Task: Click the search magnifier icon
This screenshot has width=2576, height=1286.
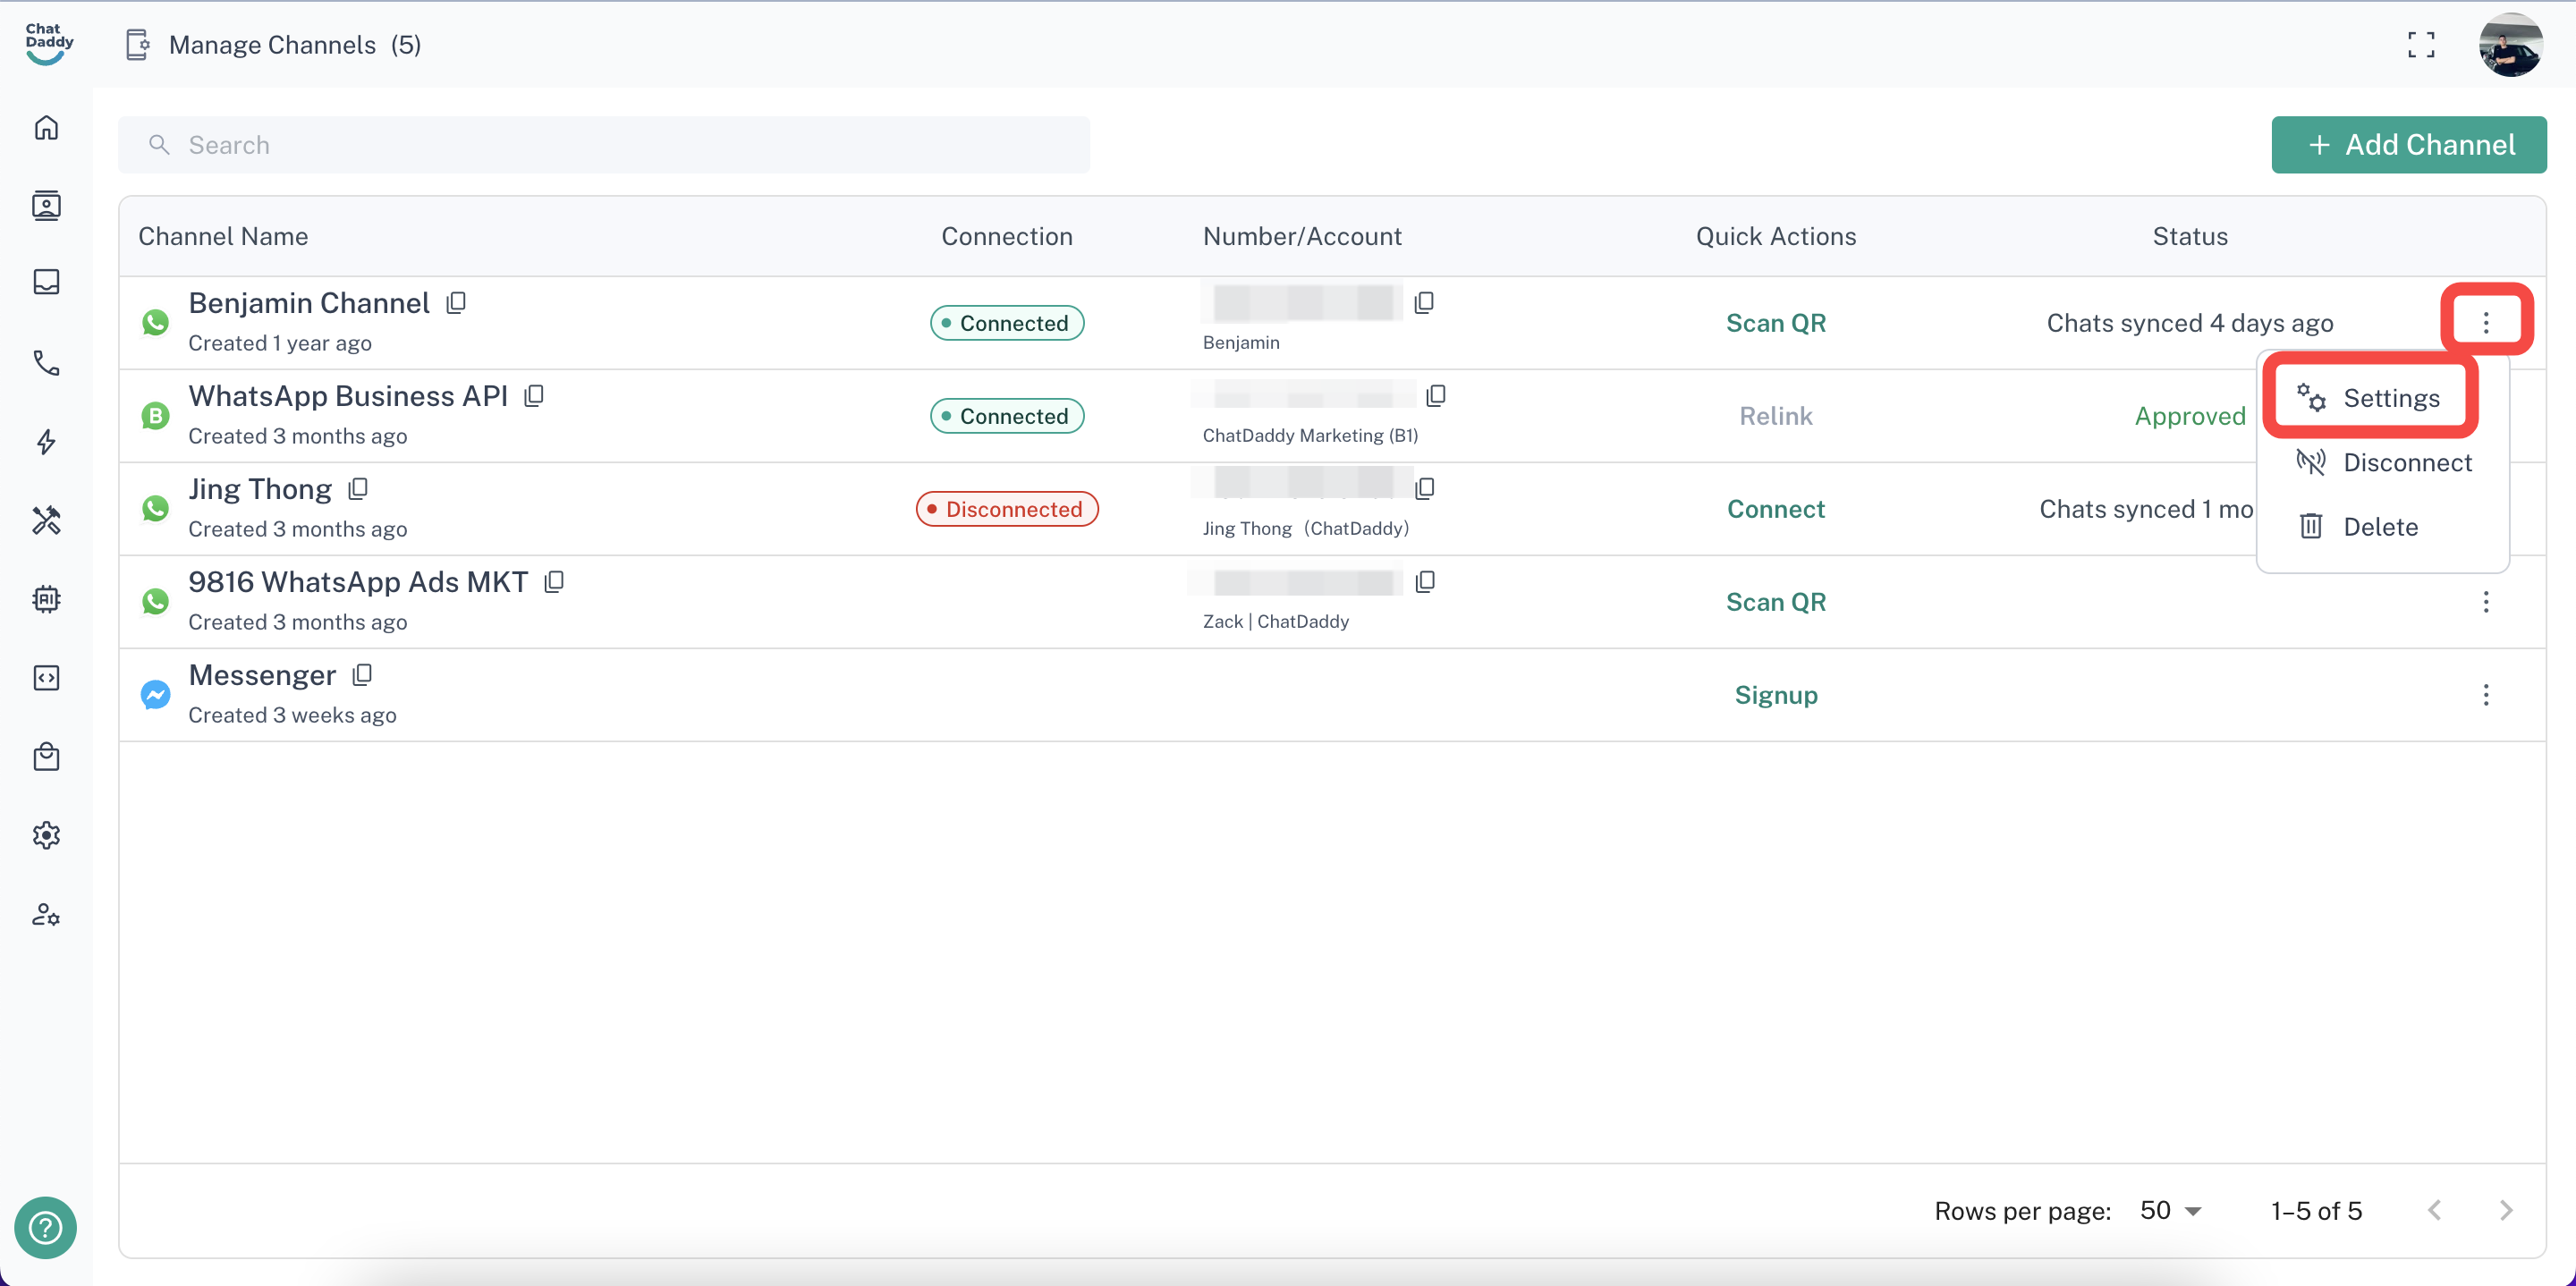Action: (158, 145)
